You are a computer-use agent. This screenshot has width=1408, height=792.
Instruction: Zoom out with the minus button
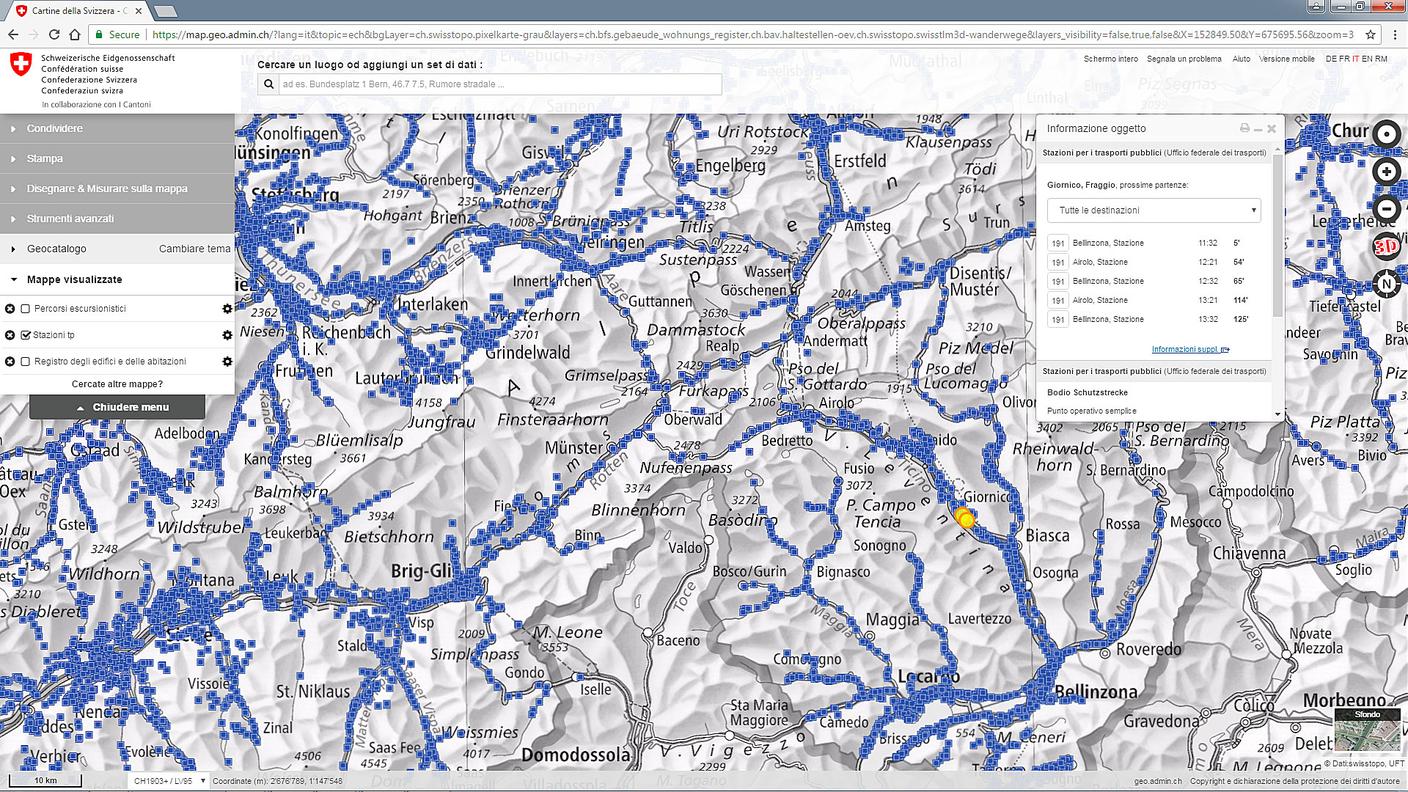1386,209
